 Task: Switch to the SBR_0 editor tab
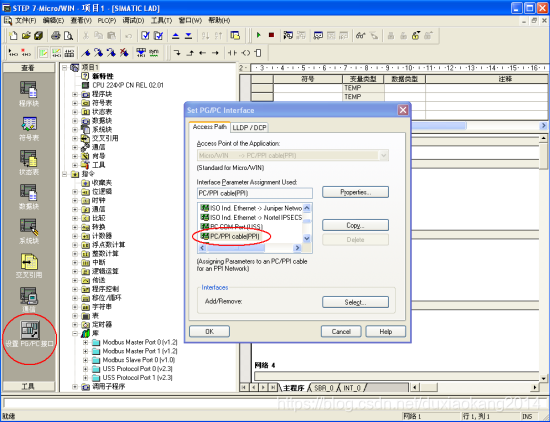323,388
